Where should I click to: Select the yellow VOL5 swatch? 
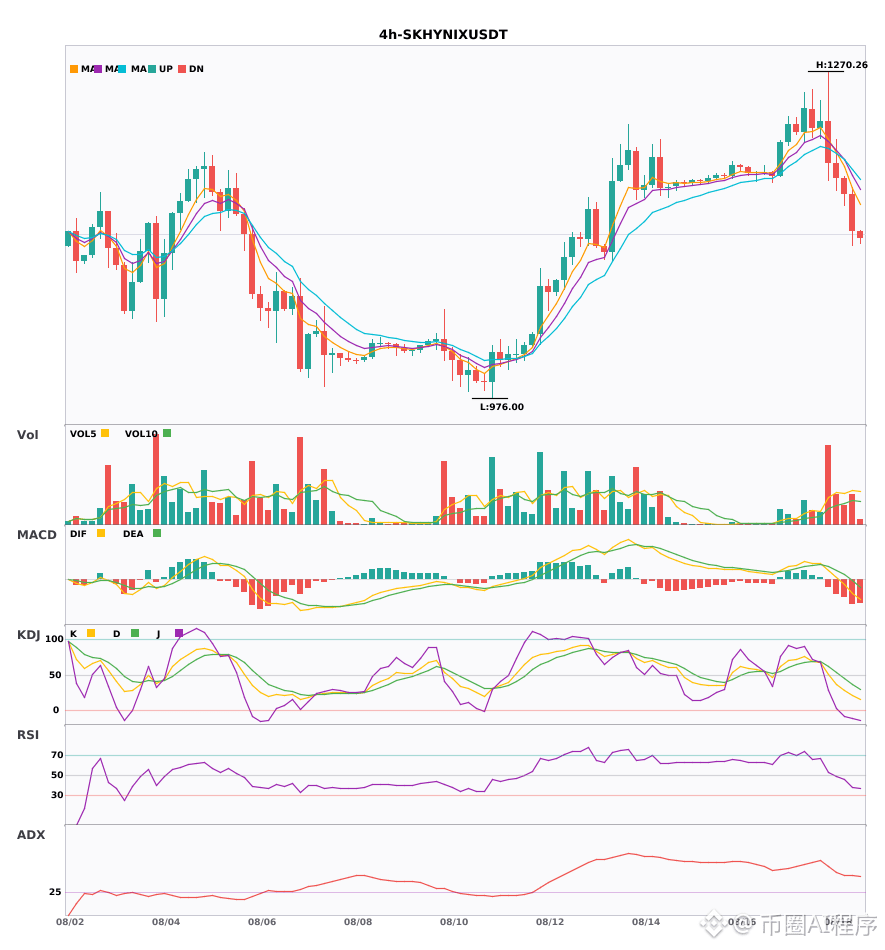pos(105,433)
